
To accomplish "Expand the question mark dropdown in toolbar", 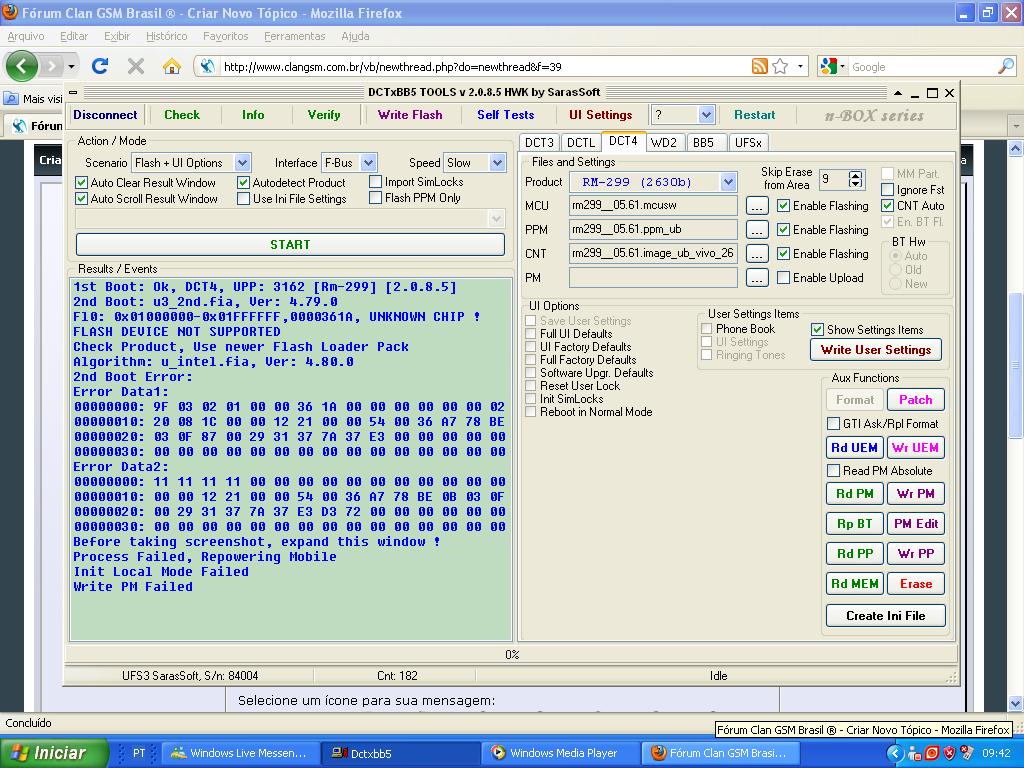I will (x=706, y=115).
